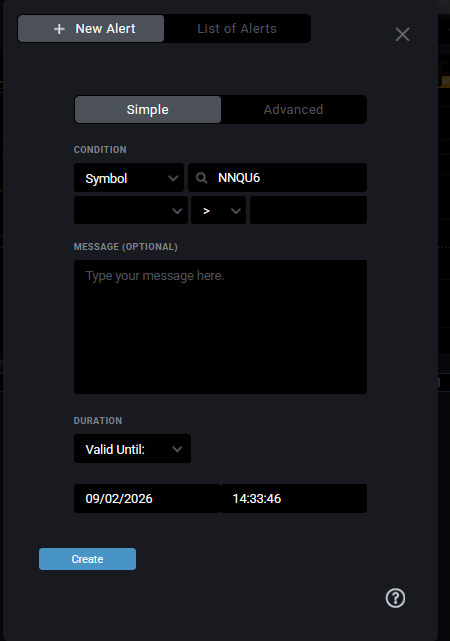Image resolution: width=450 pixels, height=641 pixels.
Task: Click the 09/02/2026 date field
Action: coord(147,499)
